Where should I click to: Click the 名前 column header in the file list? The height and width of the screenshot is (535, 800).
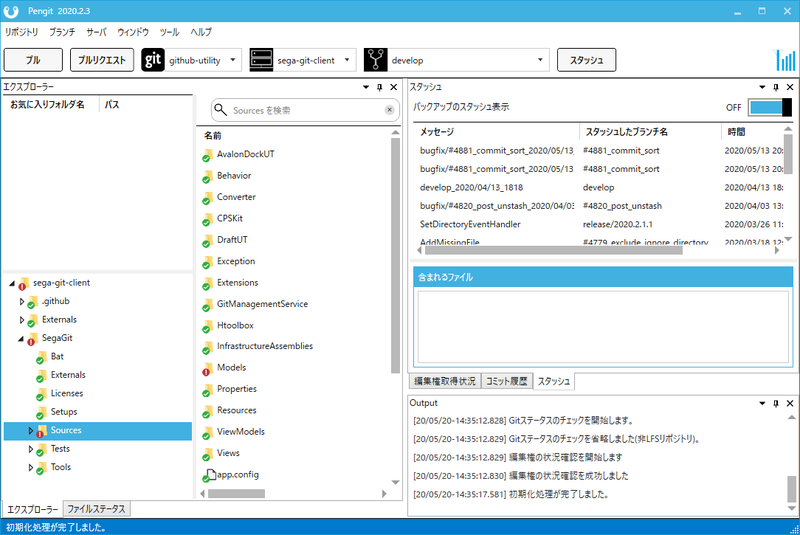(213, 136)
